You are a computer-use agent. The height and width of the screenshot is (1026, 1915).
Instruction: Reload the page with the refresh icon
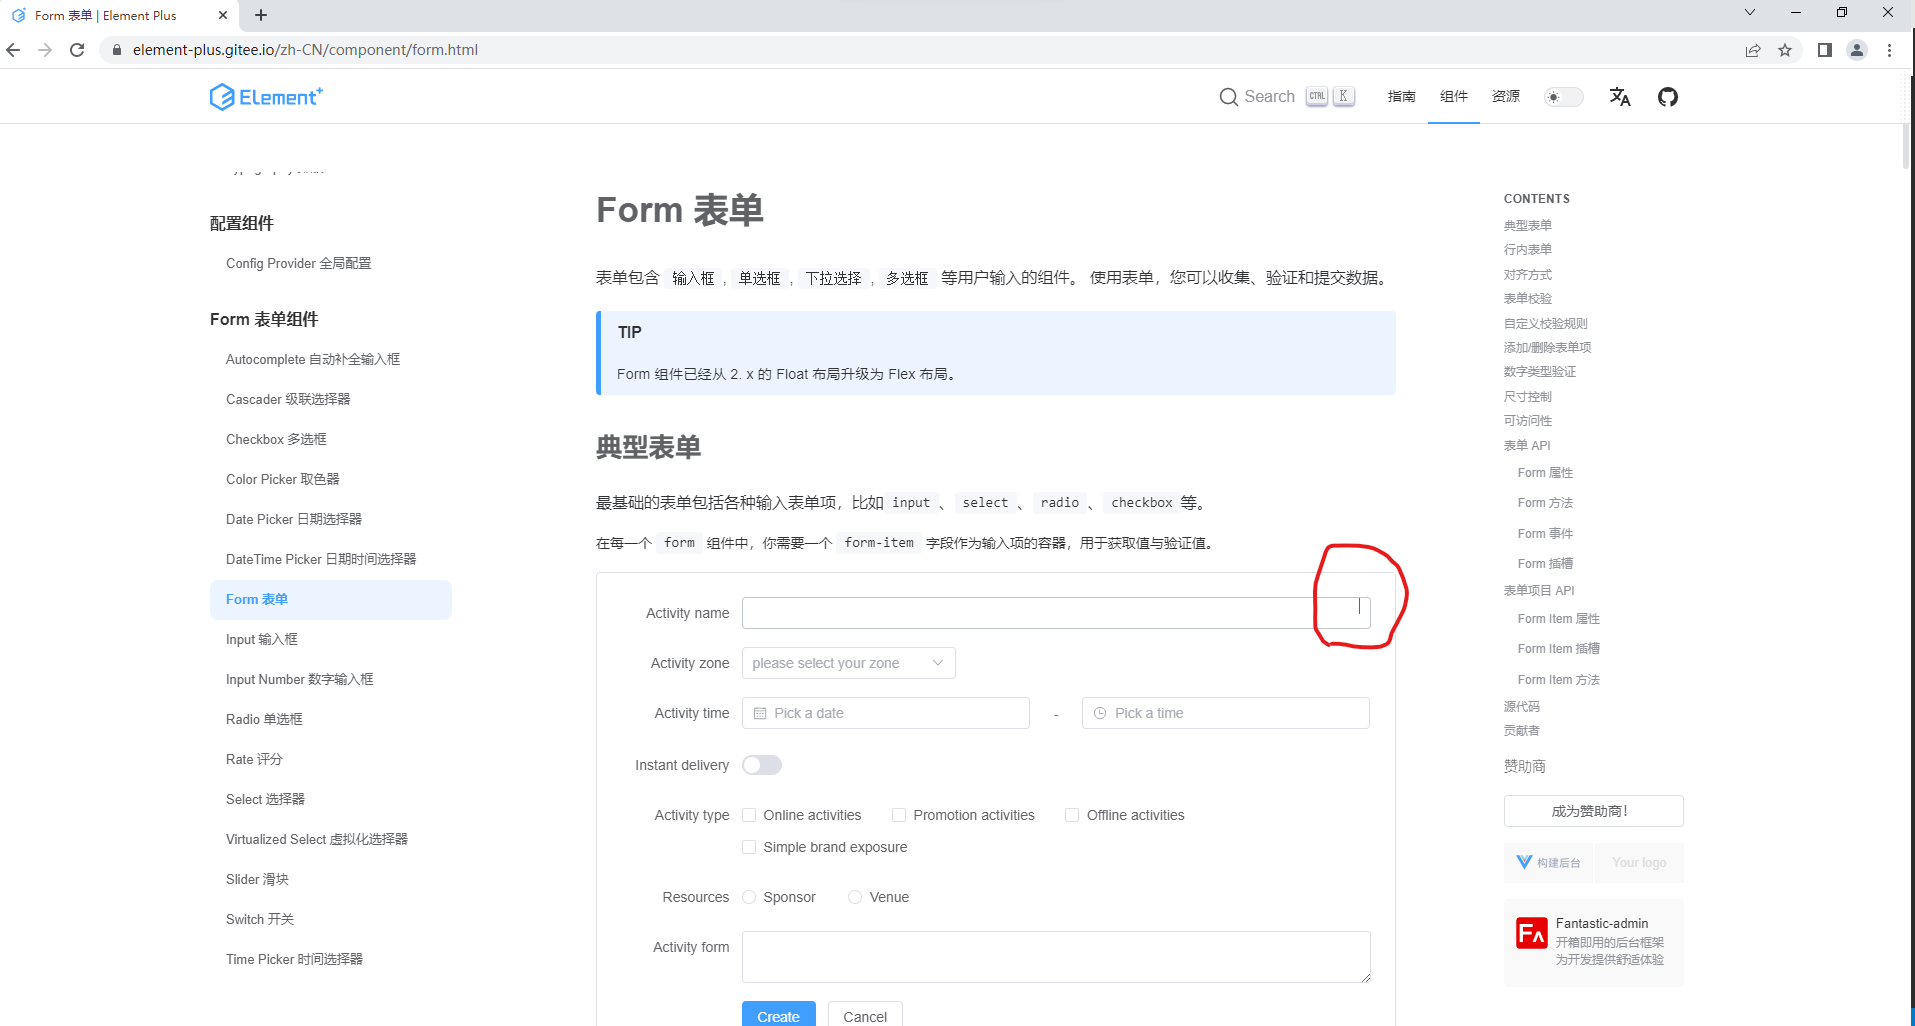pyautogui.click(x=77, y=50)
